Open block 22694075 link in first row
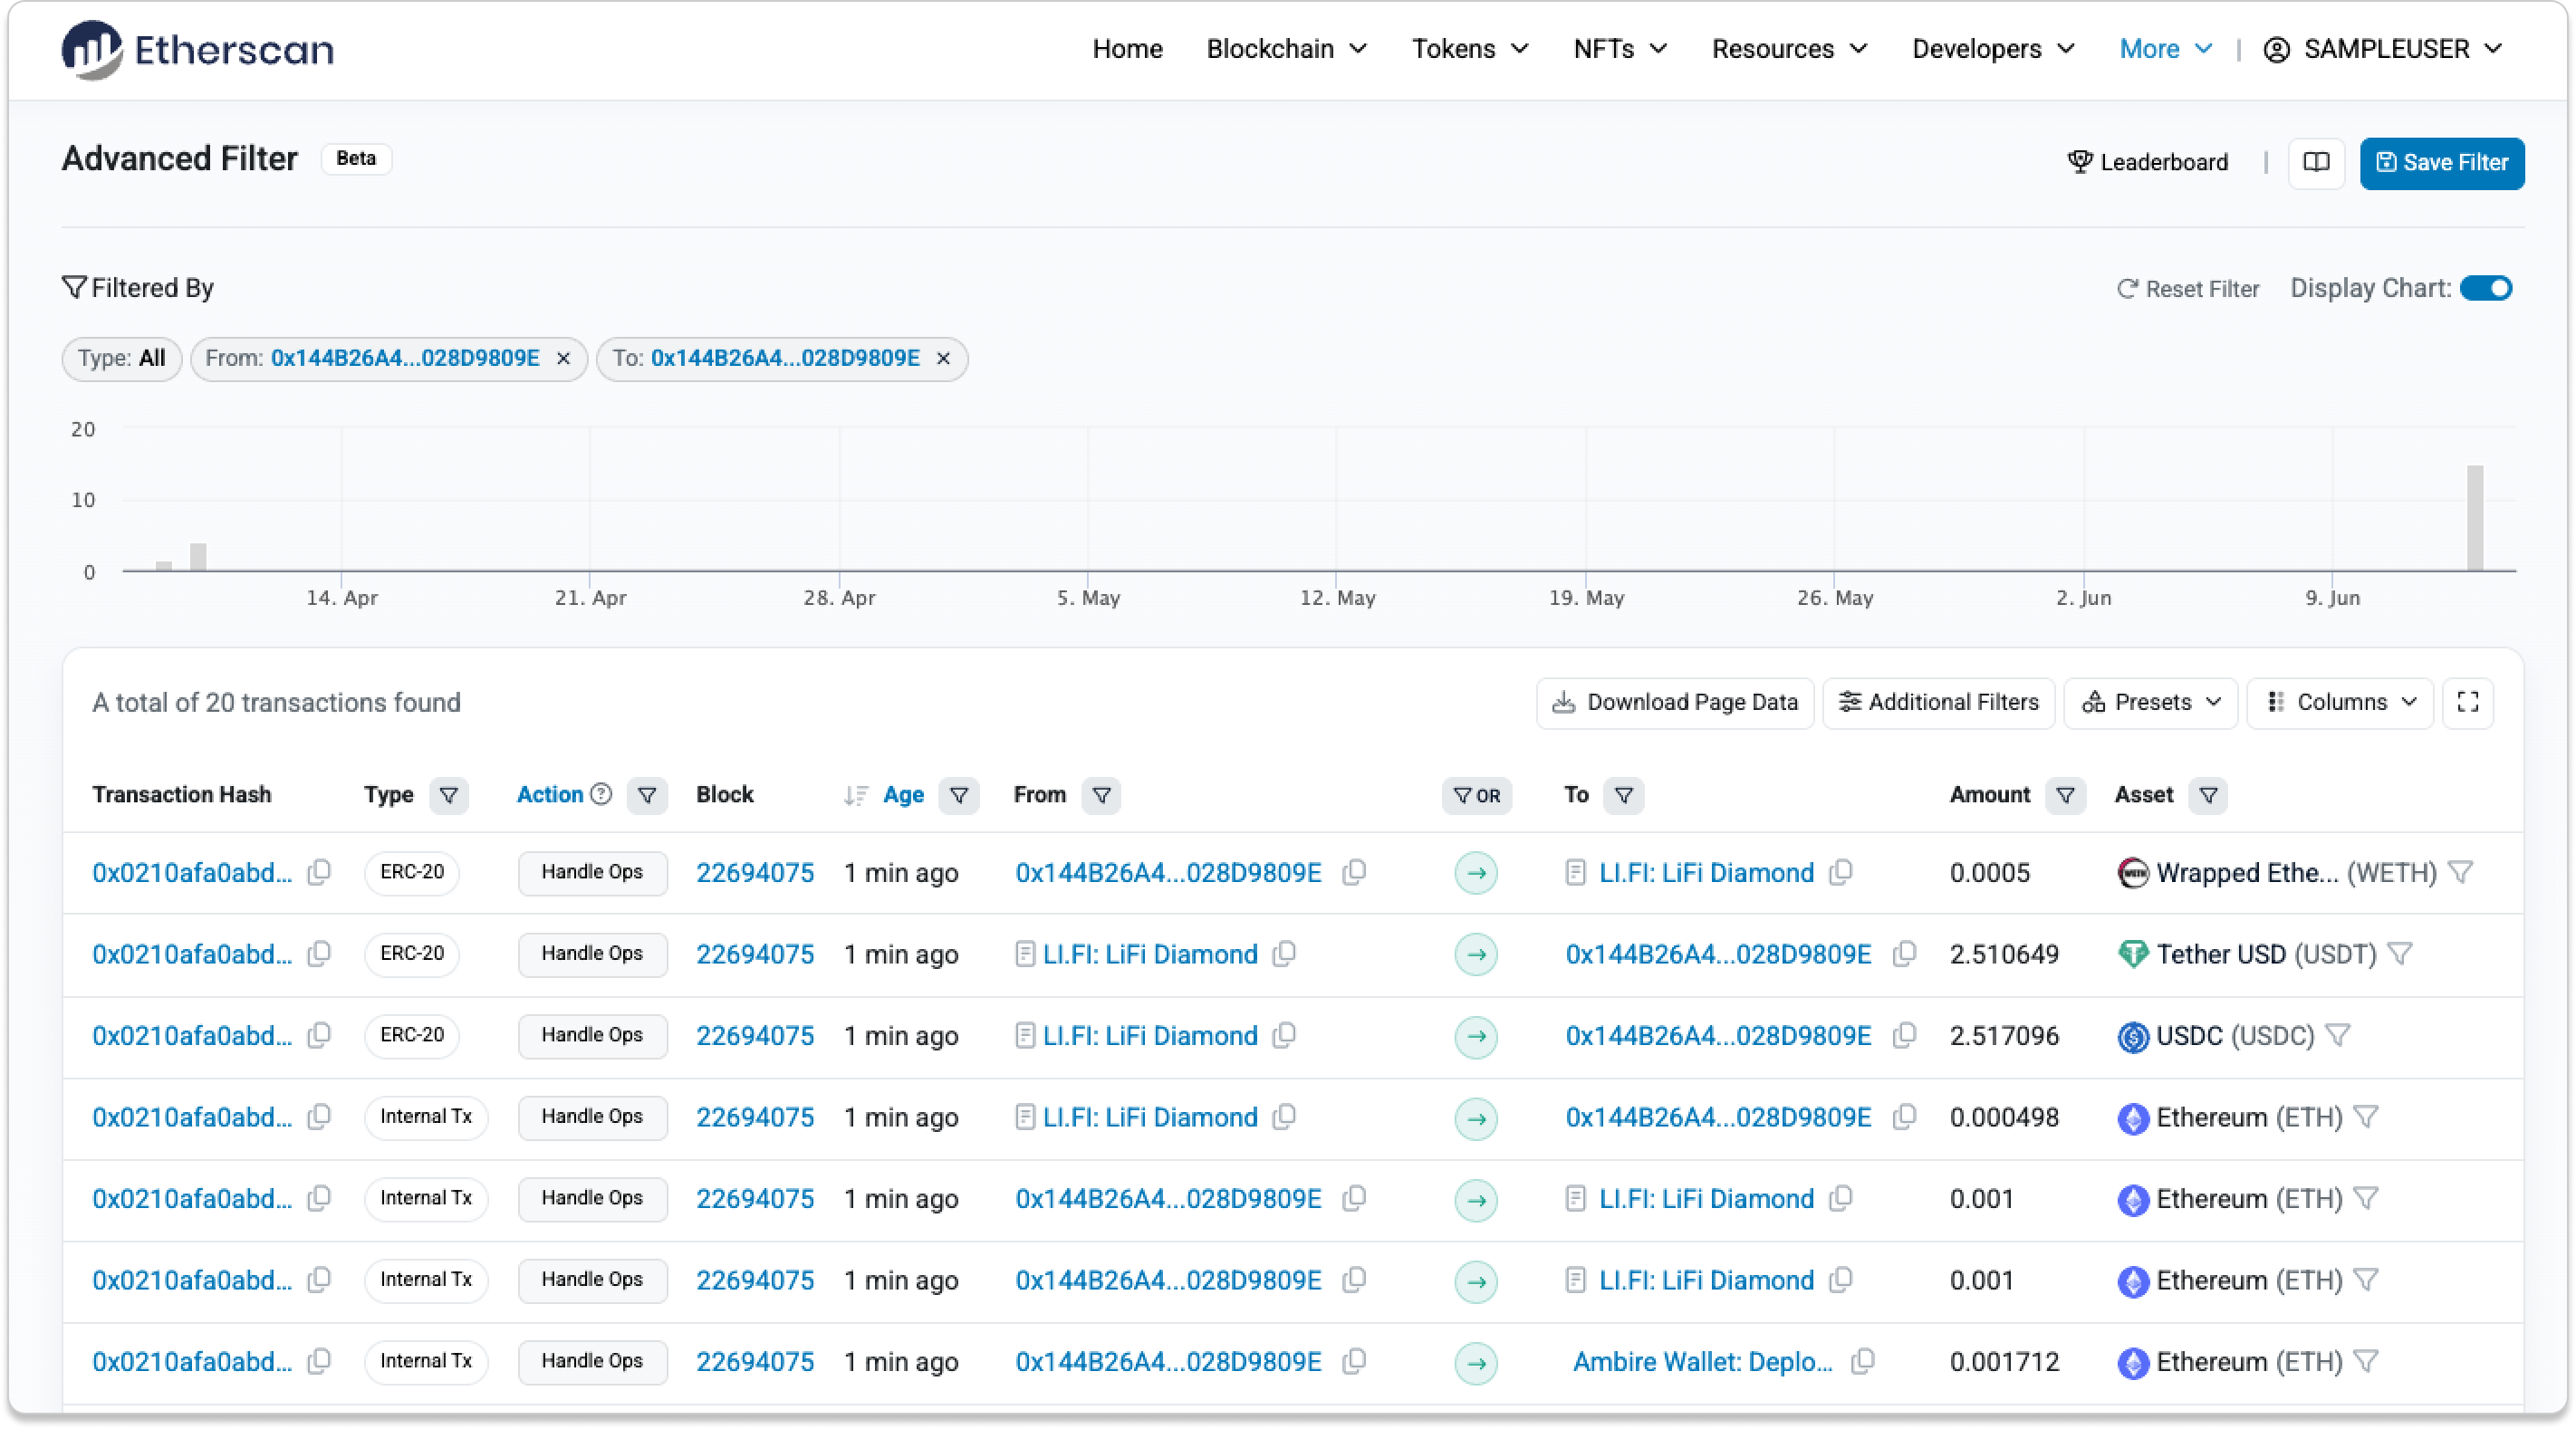The height and width of the screenshot is (1429, 2576). 755,873
